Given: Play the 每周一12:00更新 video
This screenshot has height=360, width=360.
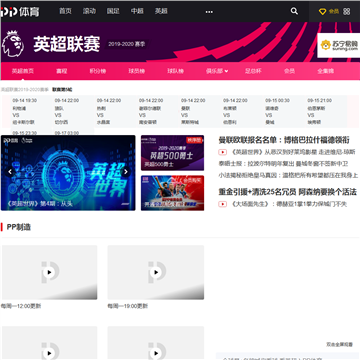Looking at the screenshot, I should pyautogui.click(x=49, y=272).
